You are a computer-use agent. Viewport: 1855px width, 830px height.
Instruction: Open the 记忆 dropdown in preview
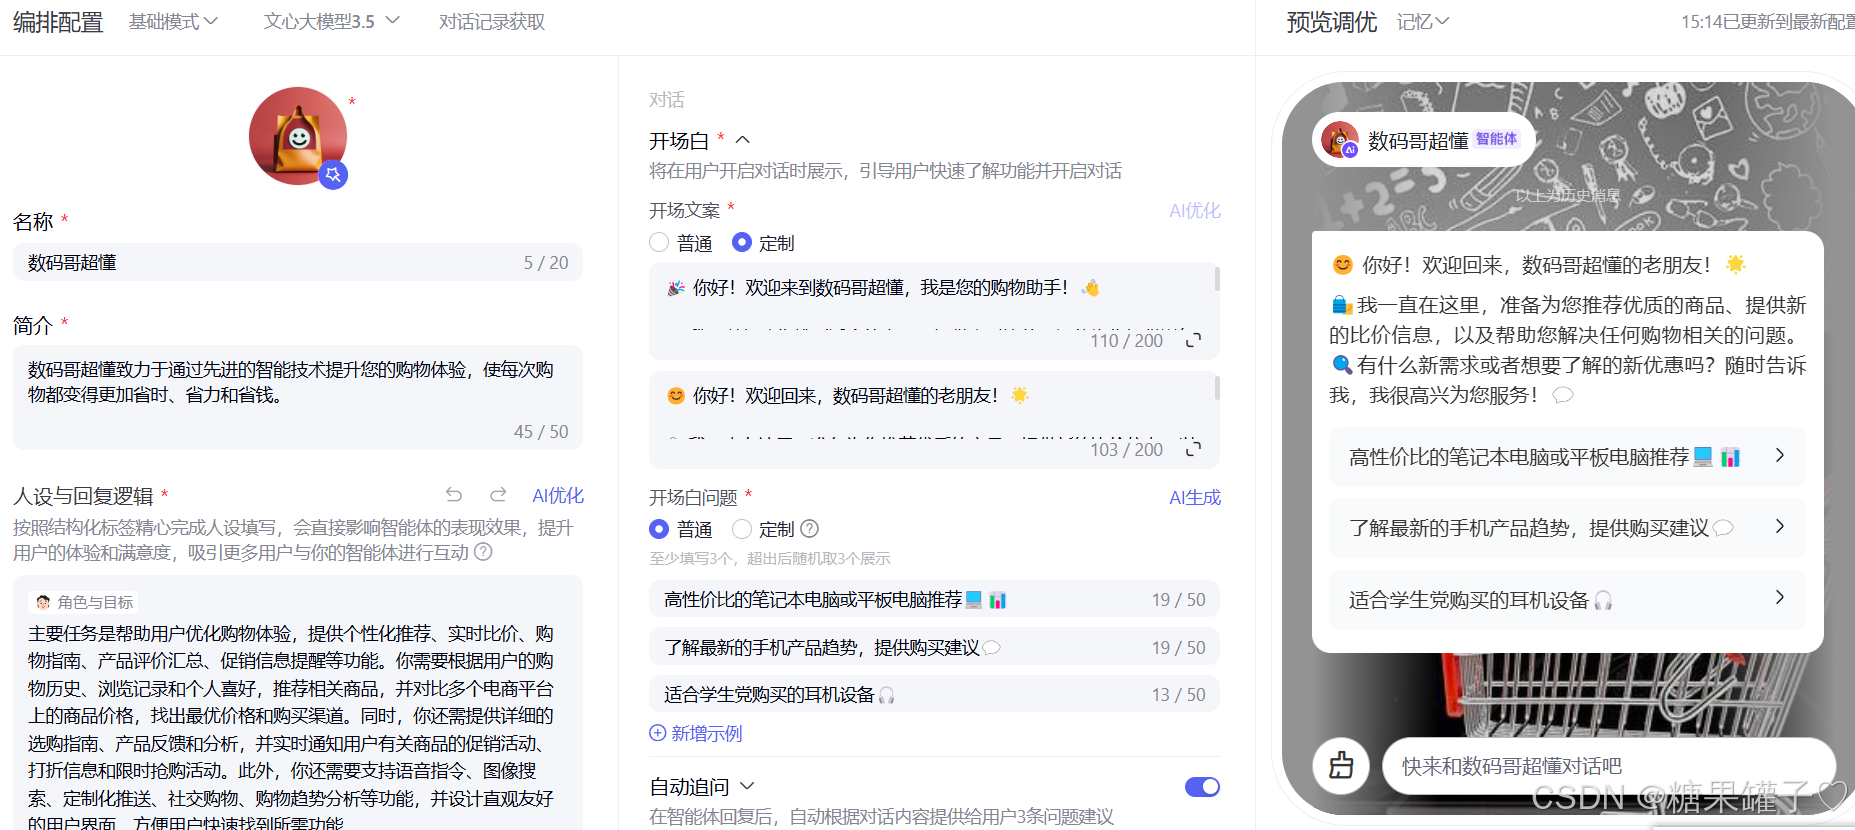pyautogui.click(x=1422, y=22)
